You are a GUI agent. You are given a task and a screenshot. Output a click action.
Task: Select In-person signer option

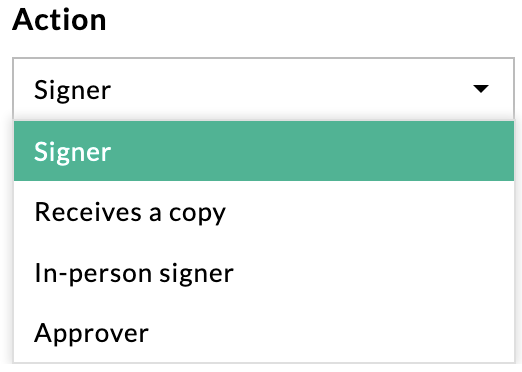click(264, 273)
